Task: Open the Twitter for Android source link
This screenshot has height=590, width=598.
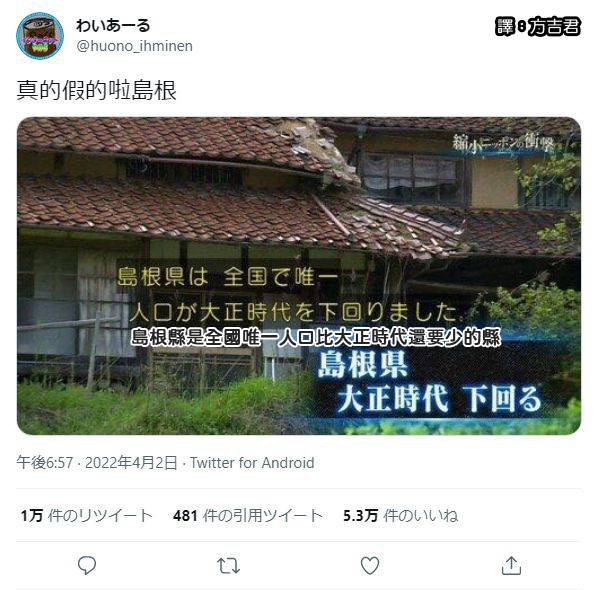Action: pos(252,463)
